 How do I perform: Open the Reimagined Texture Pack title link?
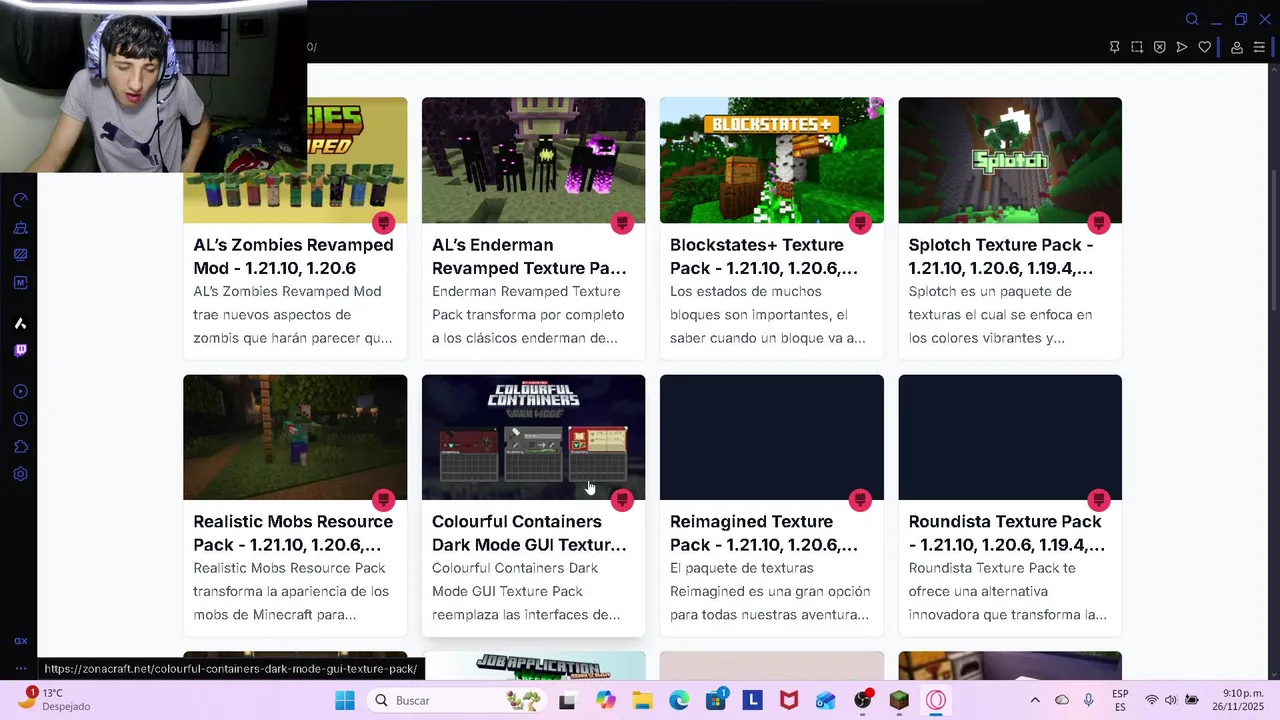(x=764, y=533)
